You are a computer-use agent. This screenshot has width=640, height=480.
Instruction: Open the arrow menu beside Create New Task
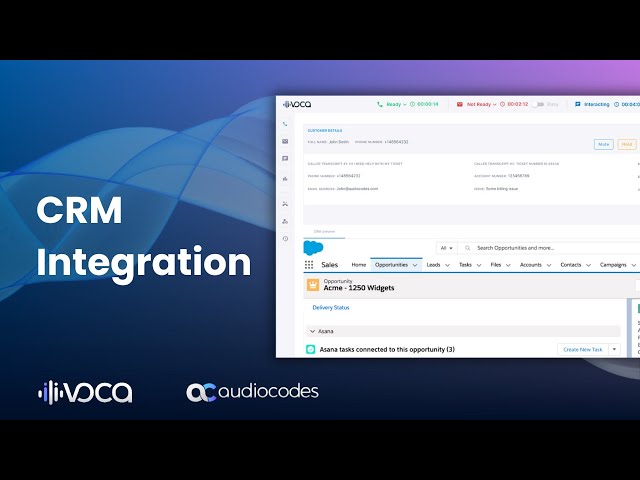[614, 349]
